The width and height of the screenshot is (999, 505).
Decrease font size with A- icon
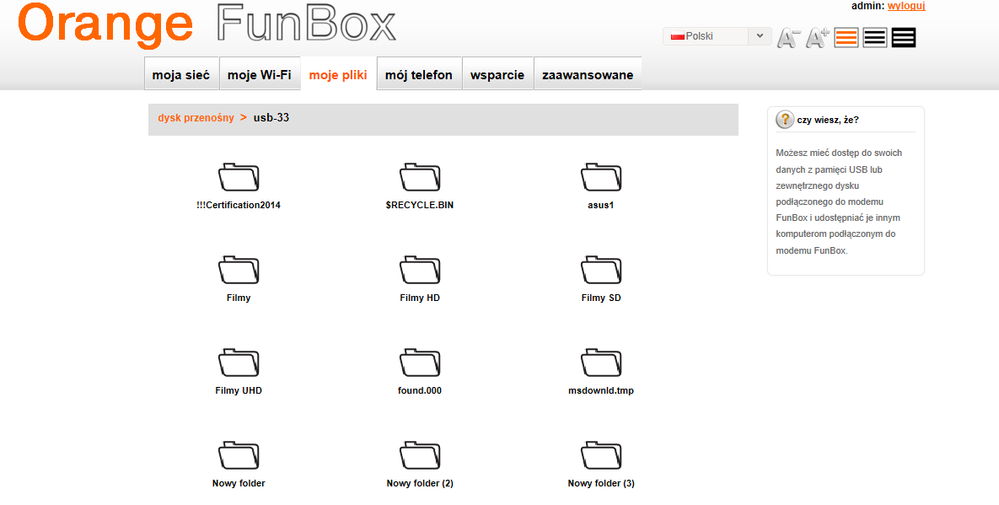[789, 38]
